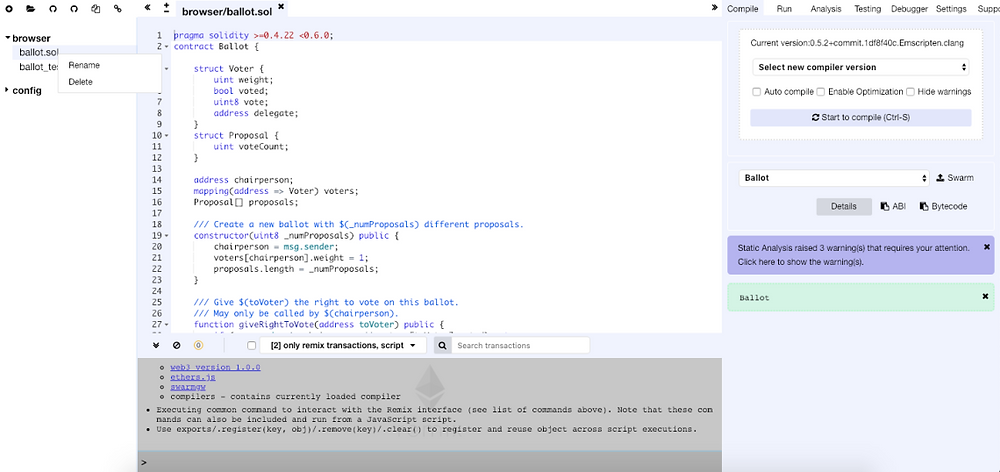Copy the ABI to clipboard
Viewport: 1000px width, 472px height.
point(893,206)
